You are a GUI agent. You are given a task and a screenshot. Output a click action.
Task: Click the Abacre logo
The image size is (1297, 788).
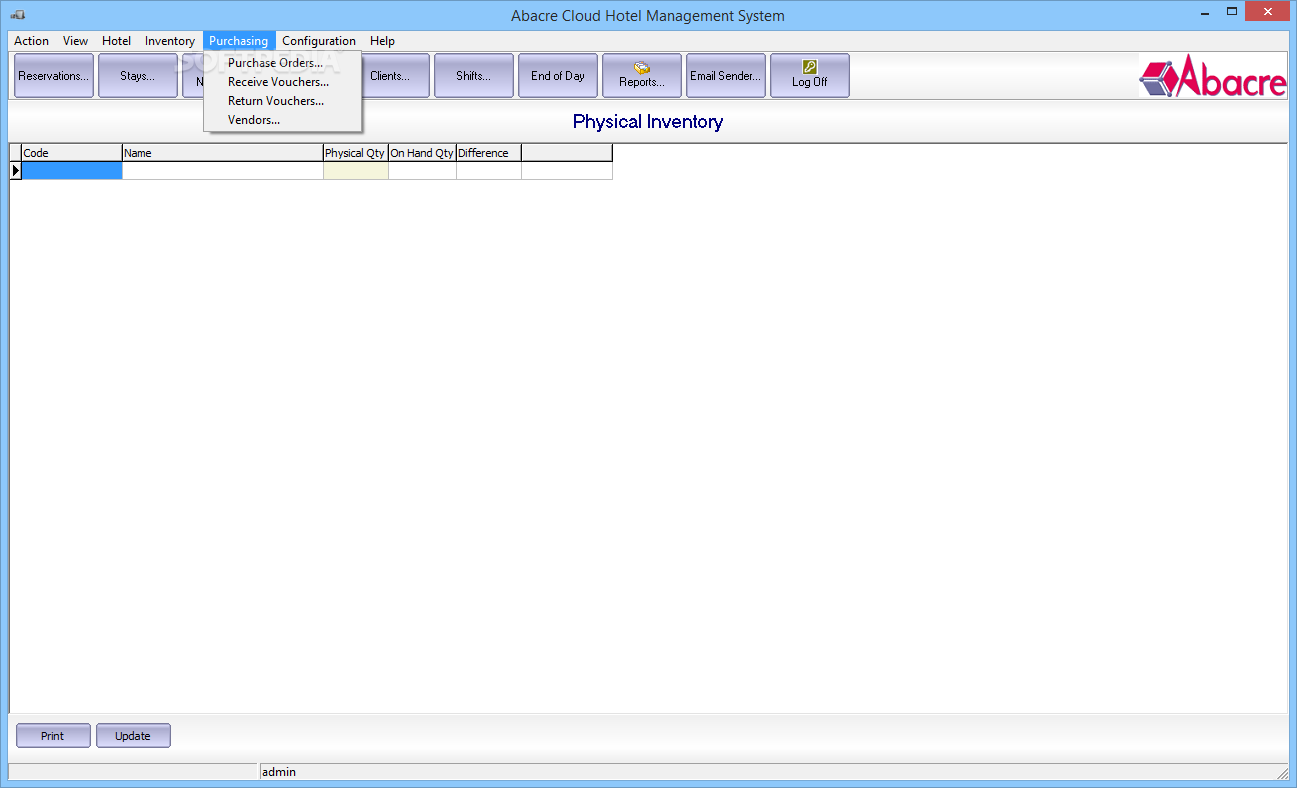[x=1213, y=76]
